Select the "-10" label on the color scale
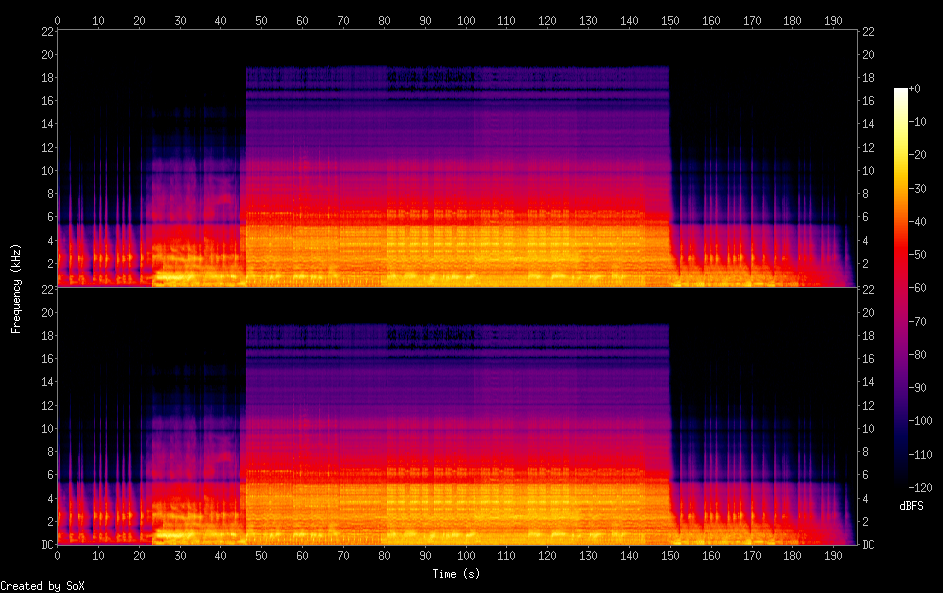This screenshot has height=593, width=943. 917,121
